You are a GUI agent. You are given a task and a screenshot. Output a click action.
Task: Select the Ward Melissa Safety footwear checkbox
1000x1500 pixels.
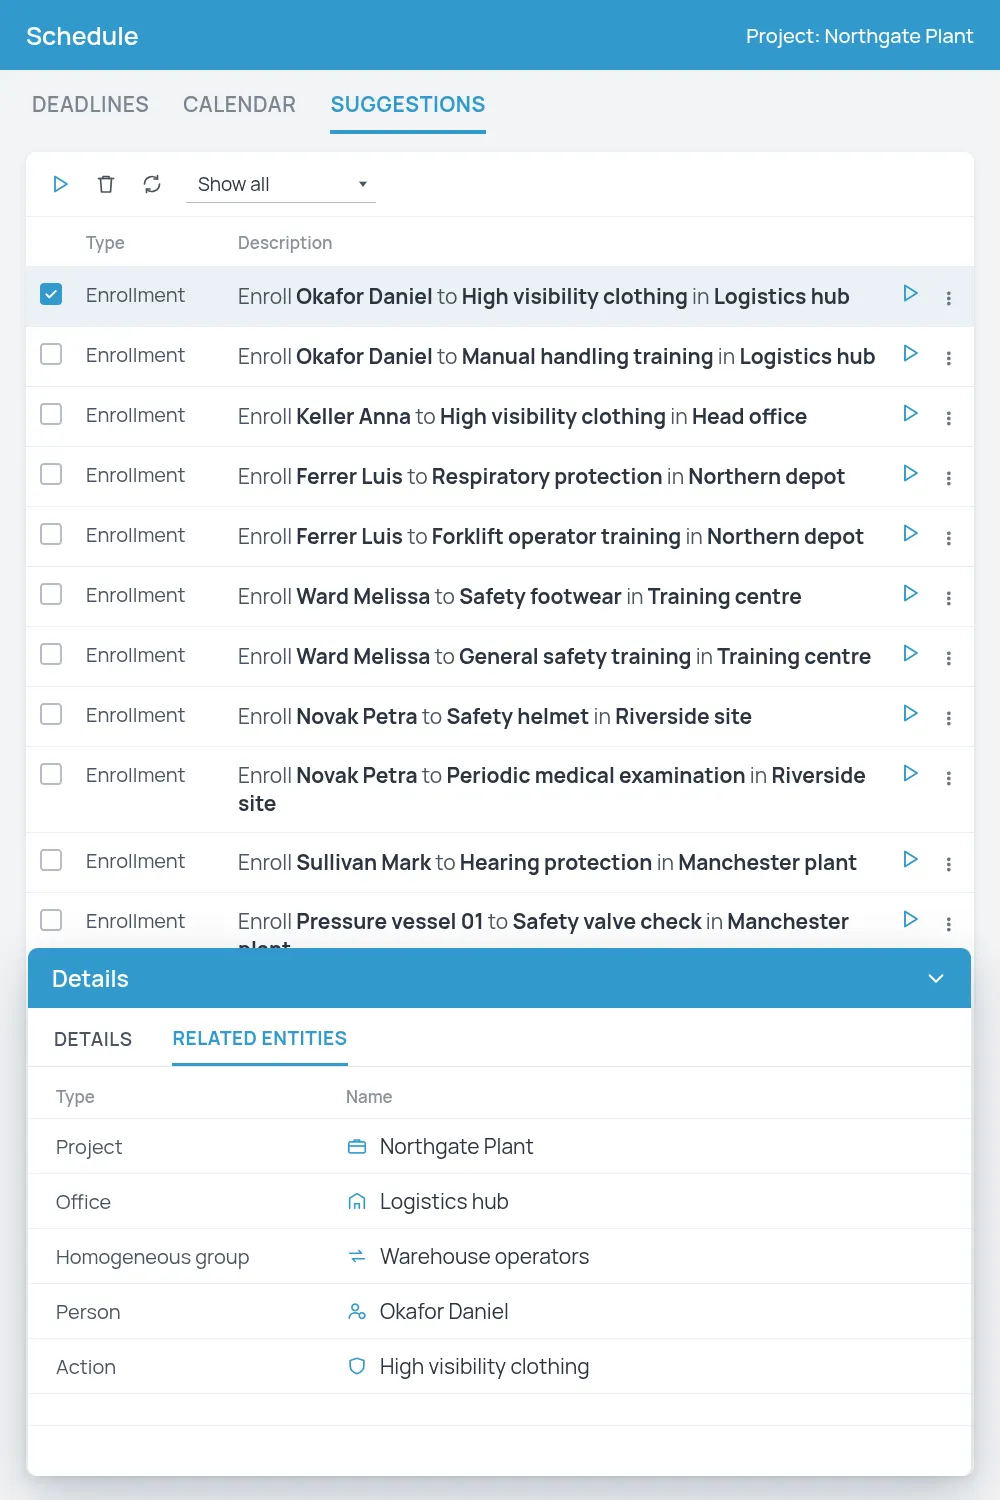coord(51,594)
